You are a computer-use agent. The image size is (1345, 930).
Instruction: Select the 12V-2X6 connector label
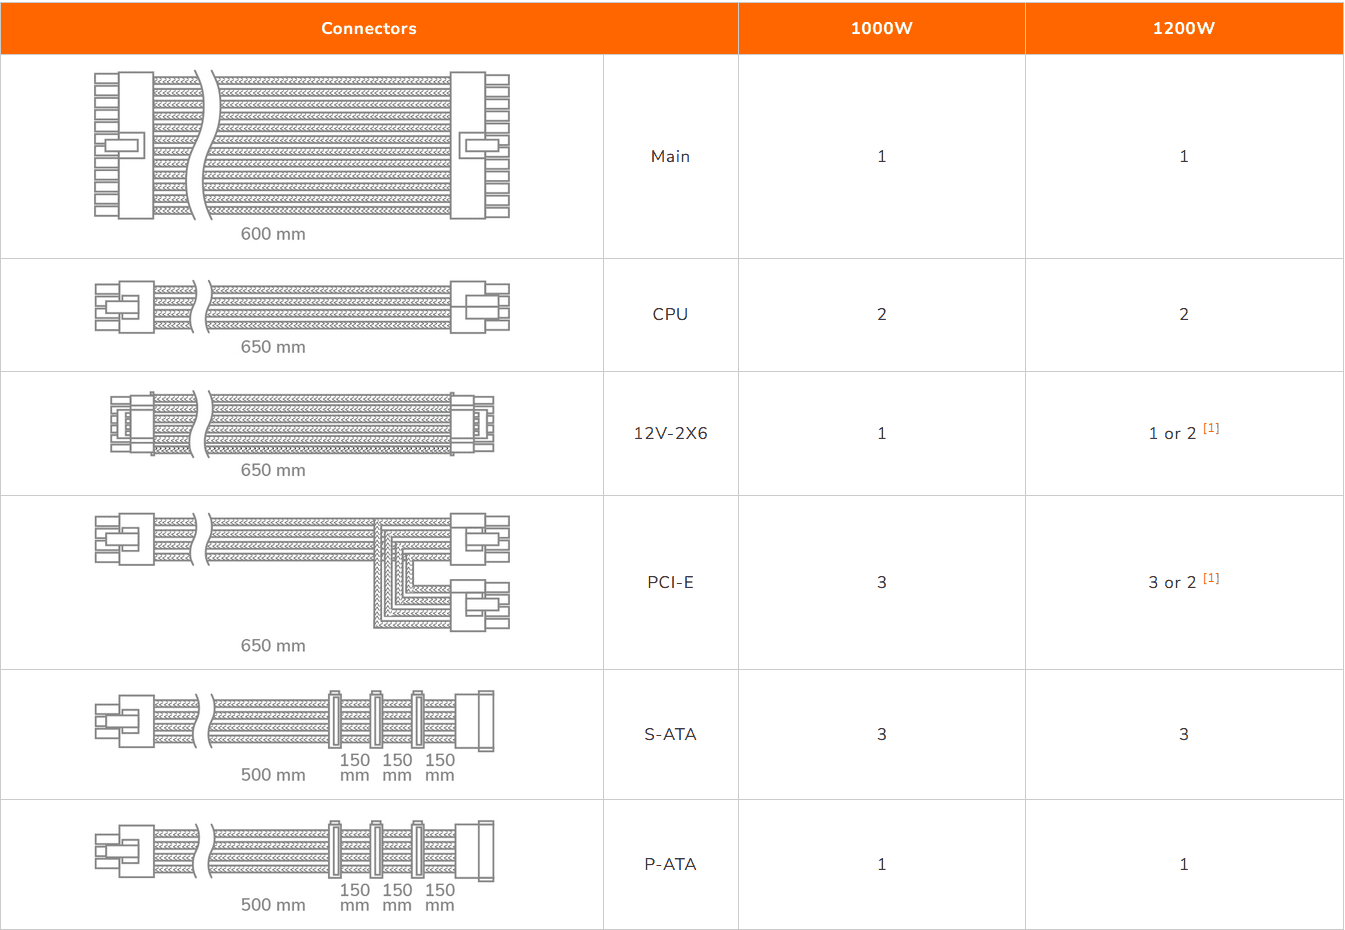(670, 433)
